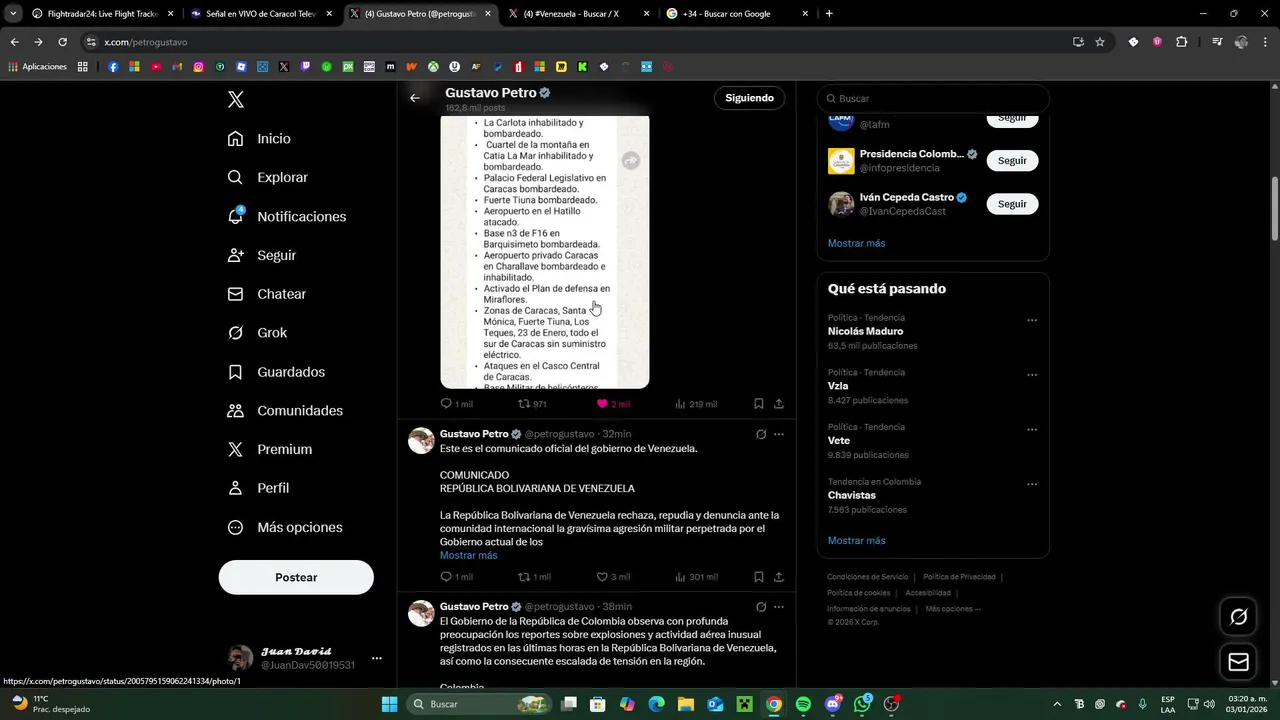The height and width of the screenshot is (720, 1280).
Task: Open the X logo home icon
Action: click(x=236, y=99)
